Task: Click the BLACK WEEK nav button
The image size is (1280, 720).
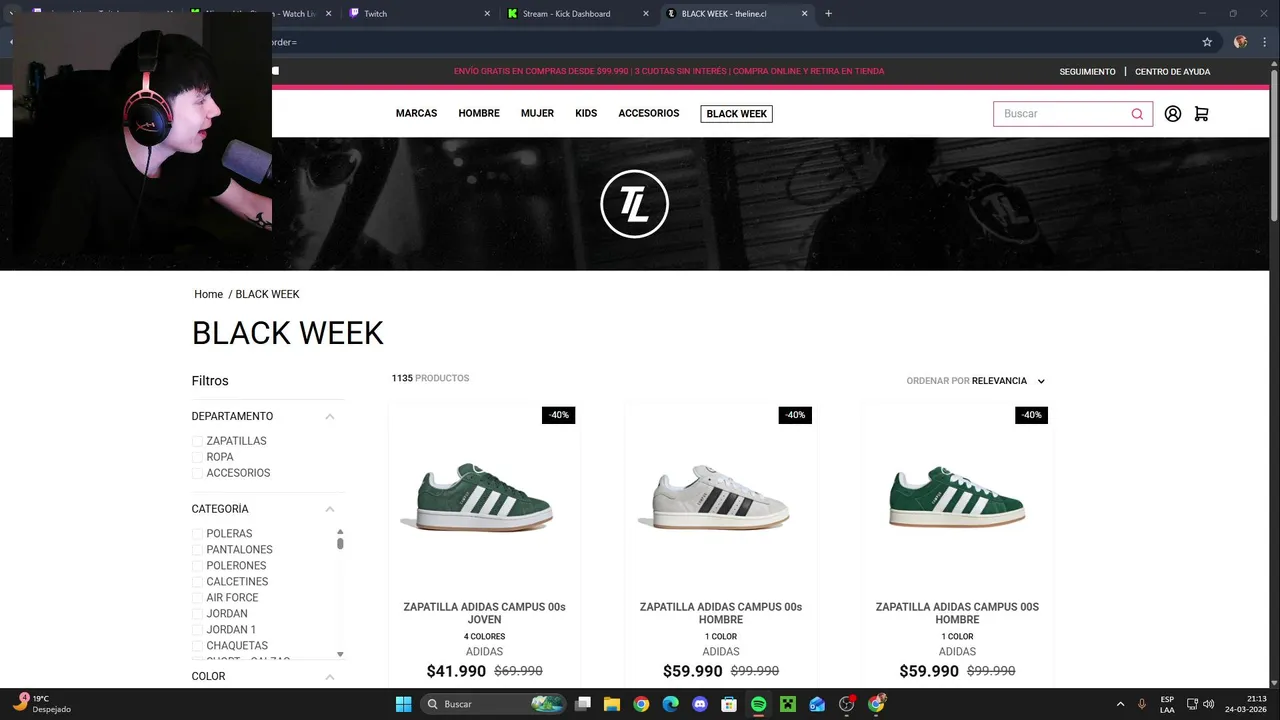Action: coord(737,114)
